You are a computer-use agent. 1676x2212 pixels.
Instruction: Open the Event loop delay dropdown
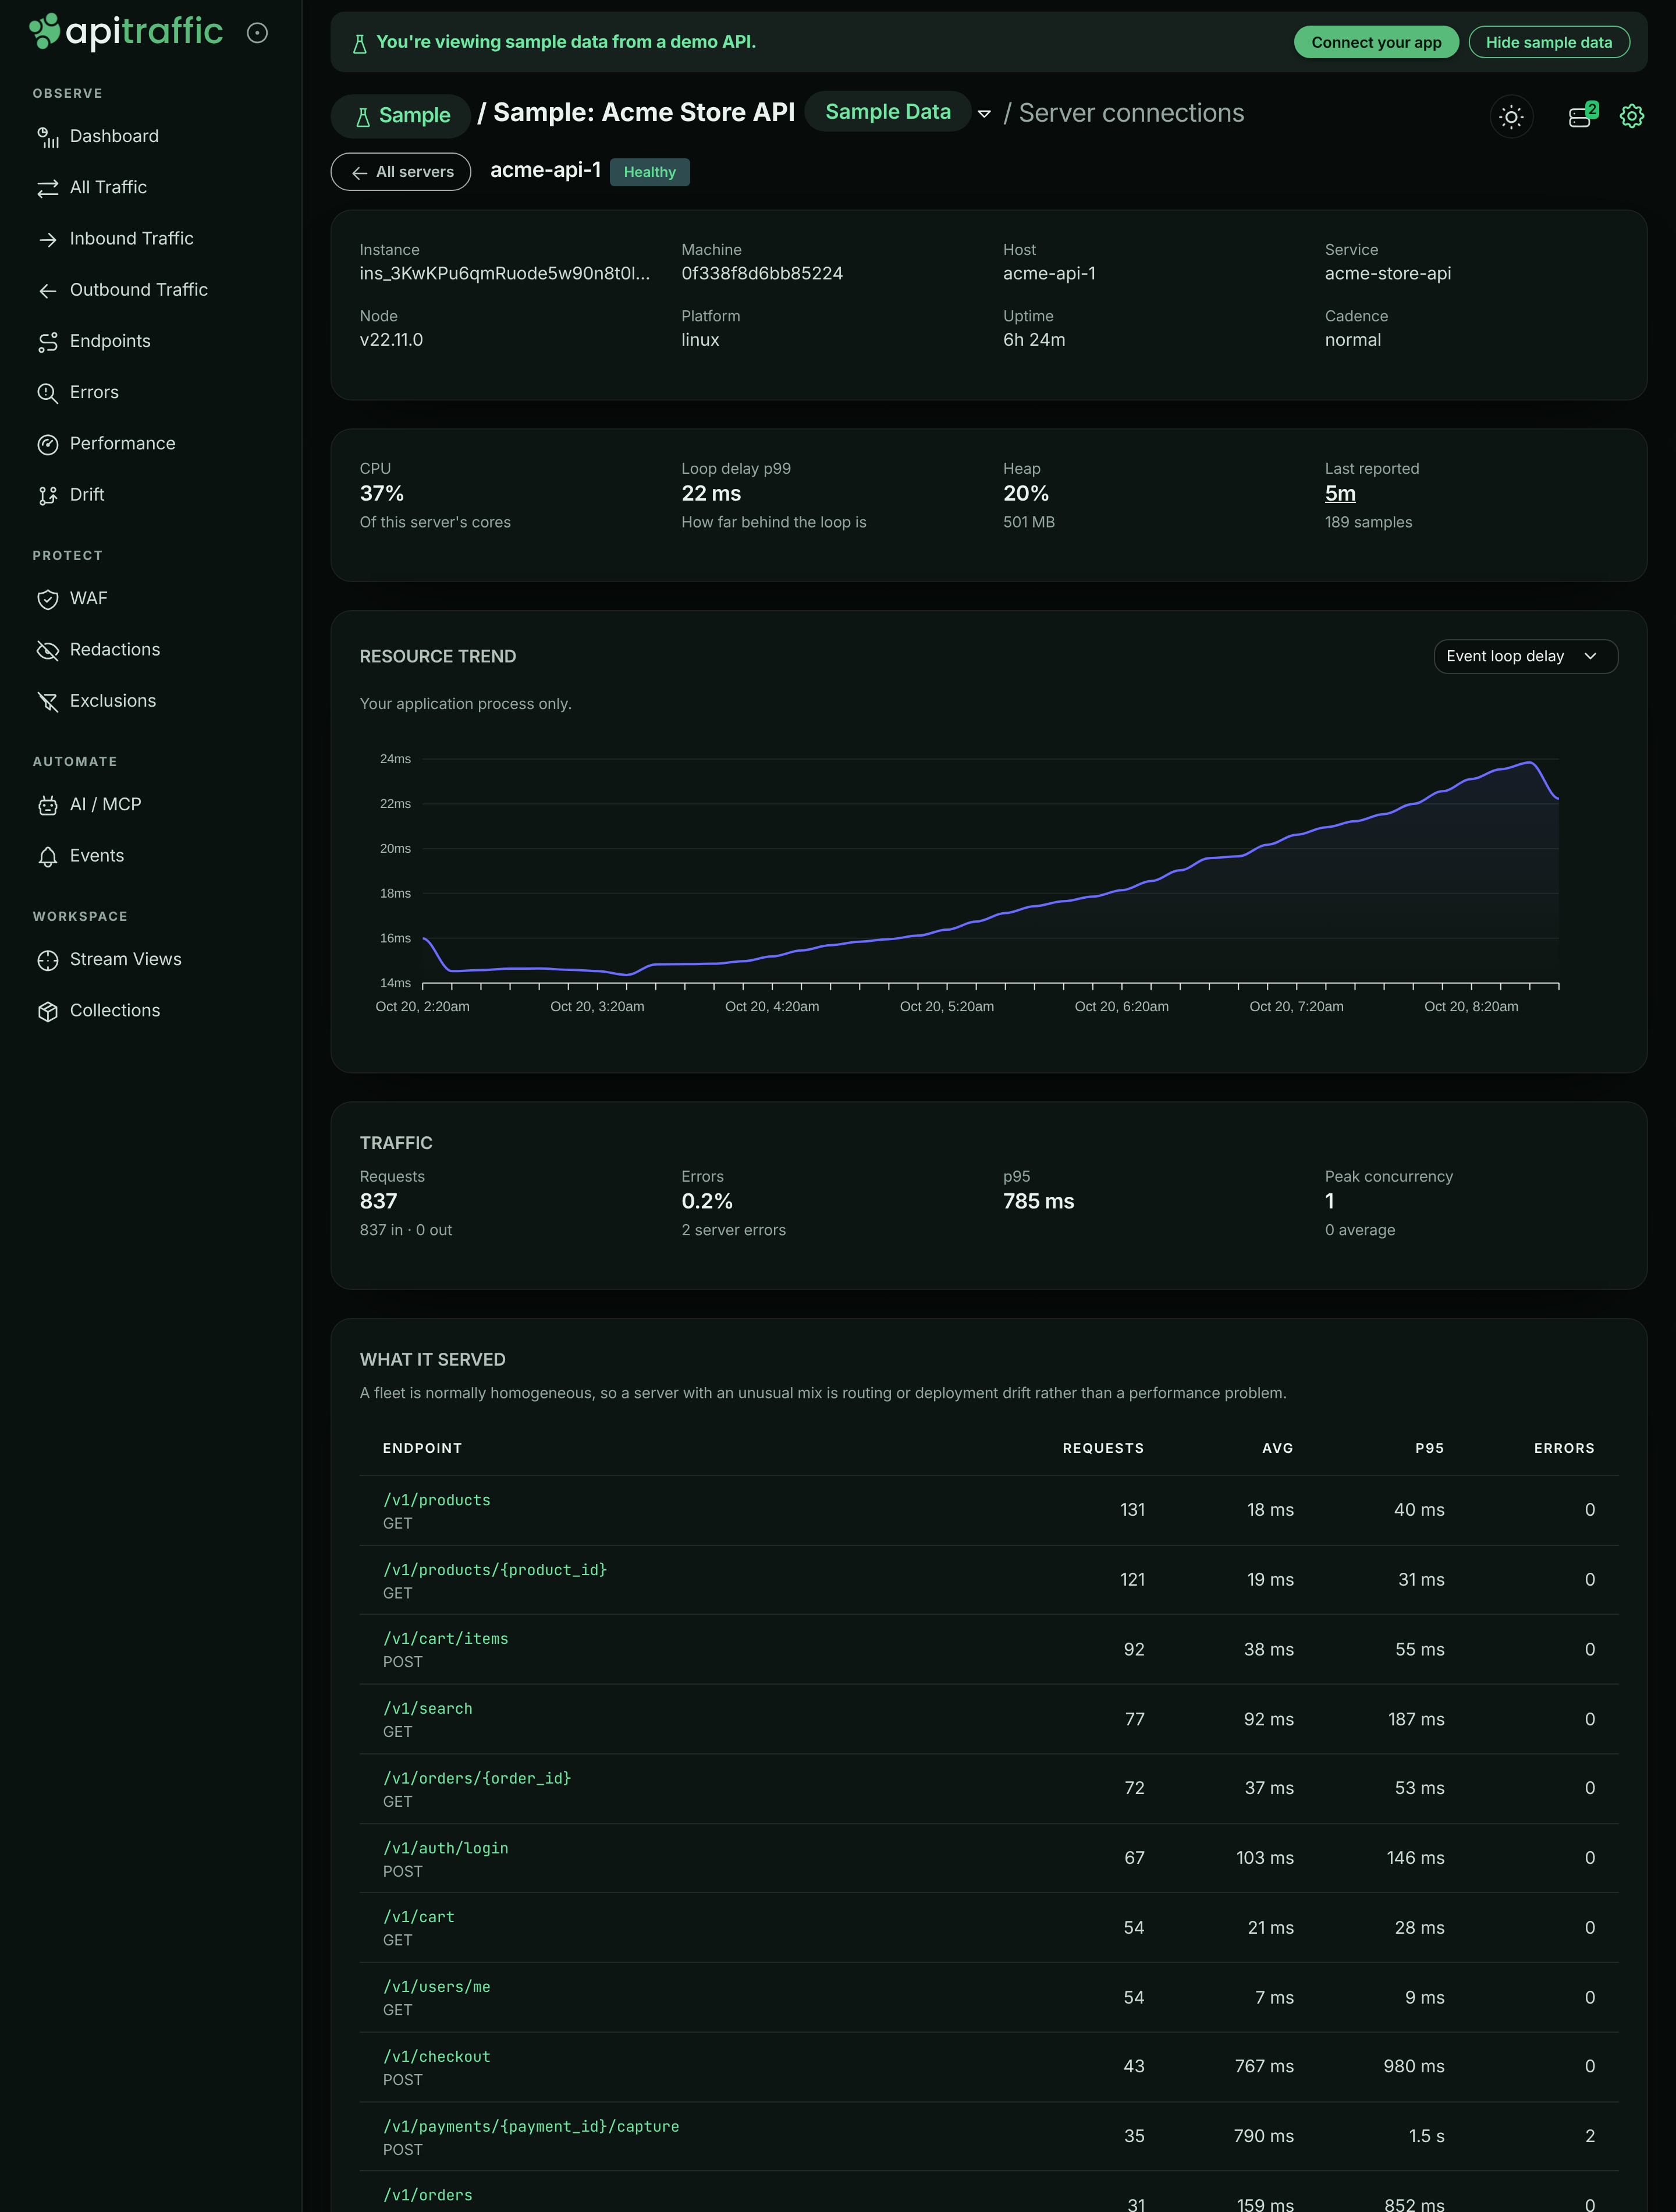point(1525,656)
